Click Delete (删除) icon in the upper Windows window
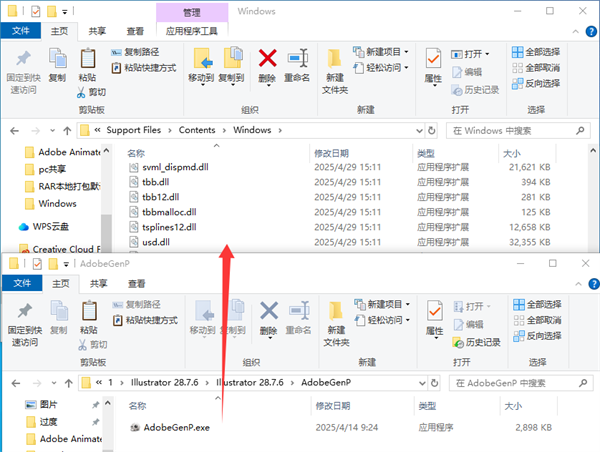The width and height of the screenshot is (600, 452). point(267,63)
